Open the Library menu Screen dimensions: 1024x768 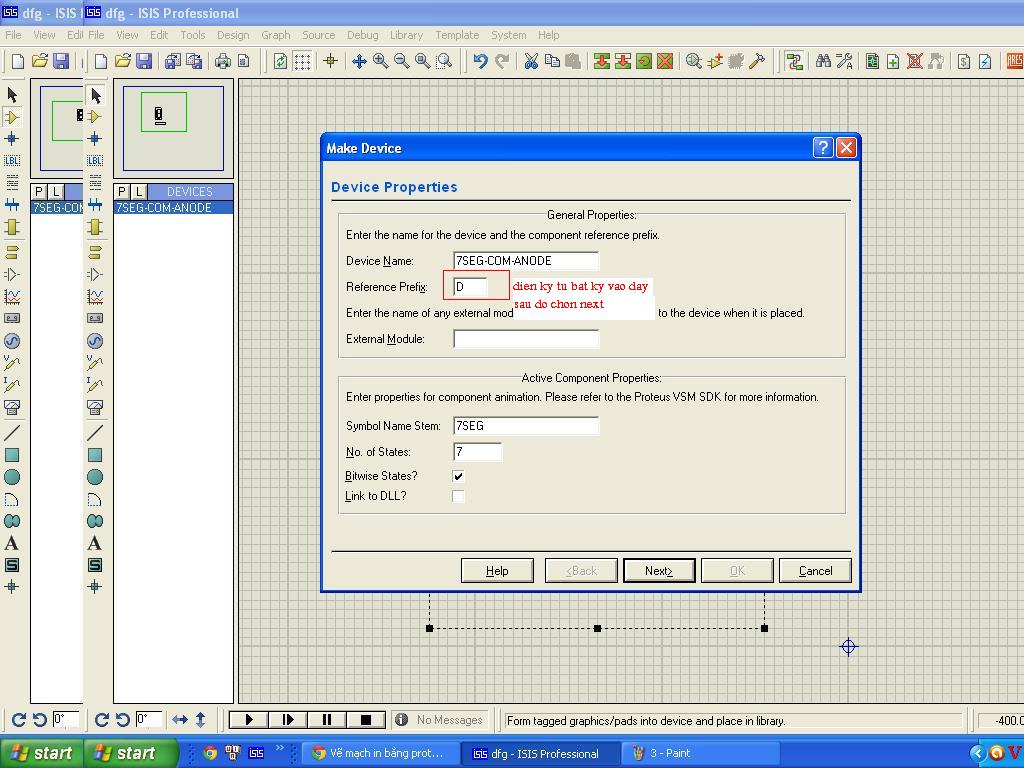(x=406, y=35)
